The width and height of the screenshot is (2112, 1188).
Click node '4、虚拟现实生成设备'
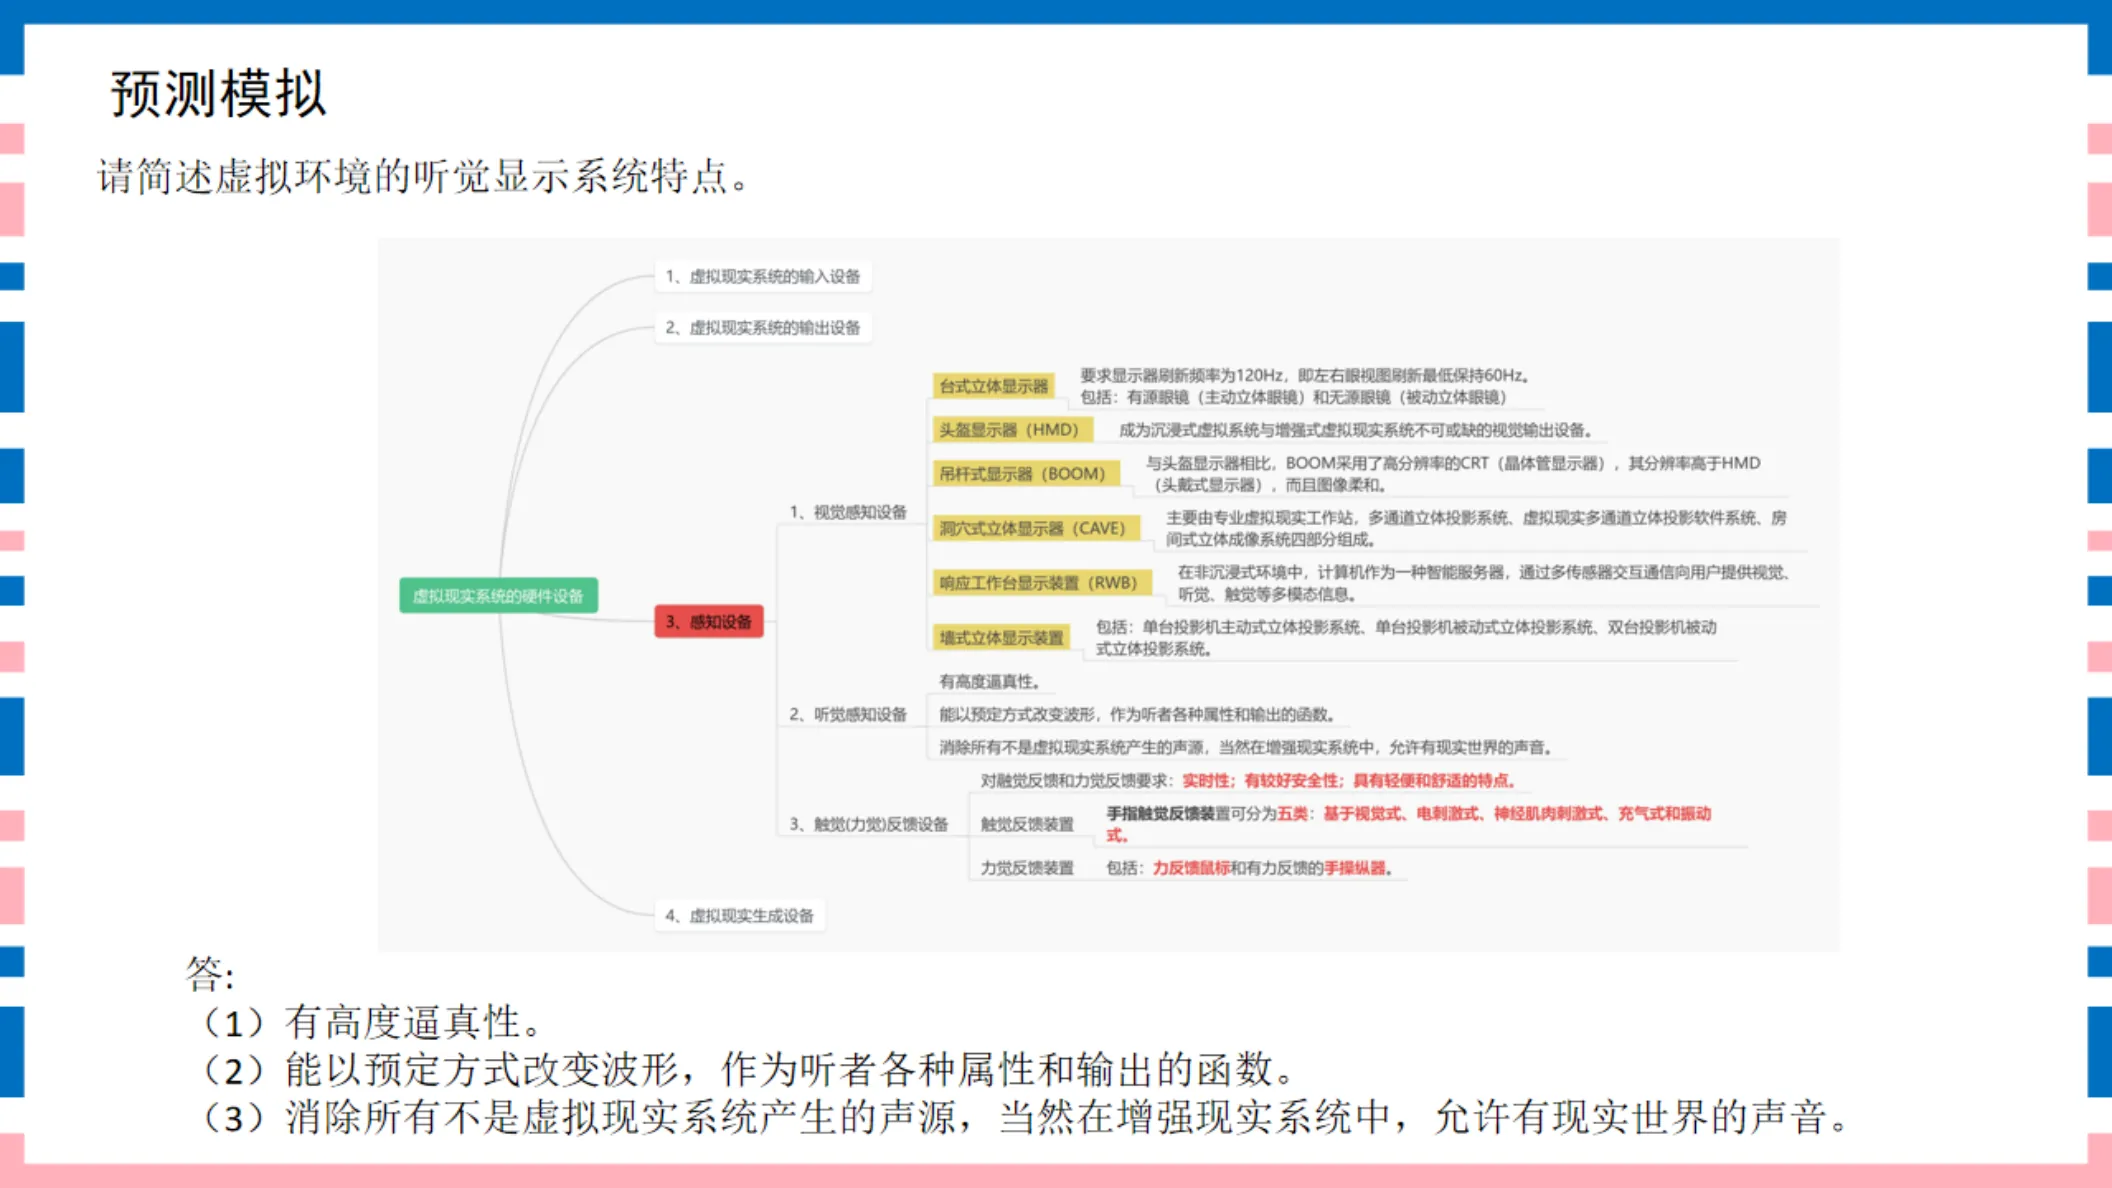(740, 915)
